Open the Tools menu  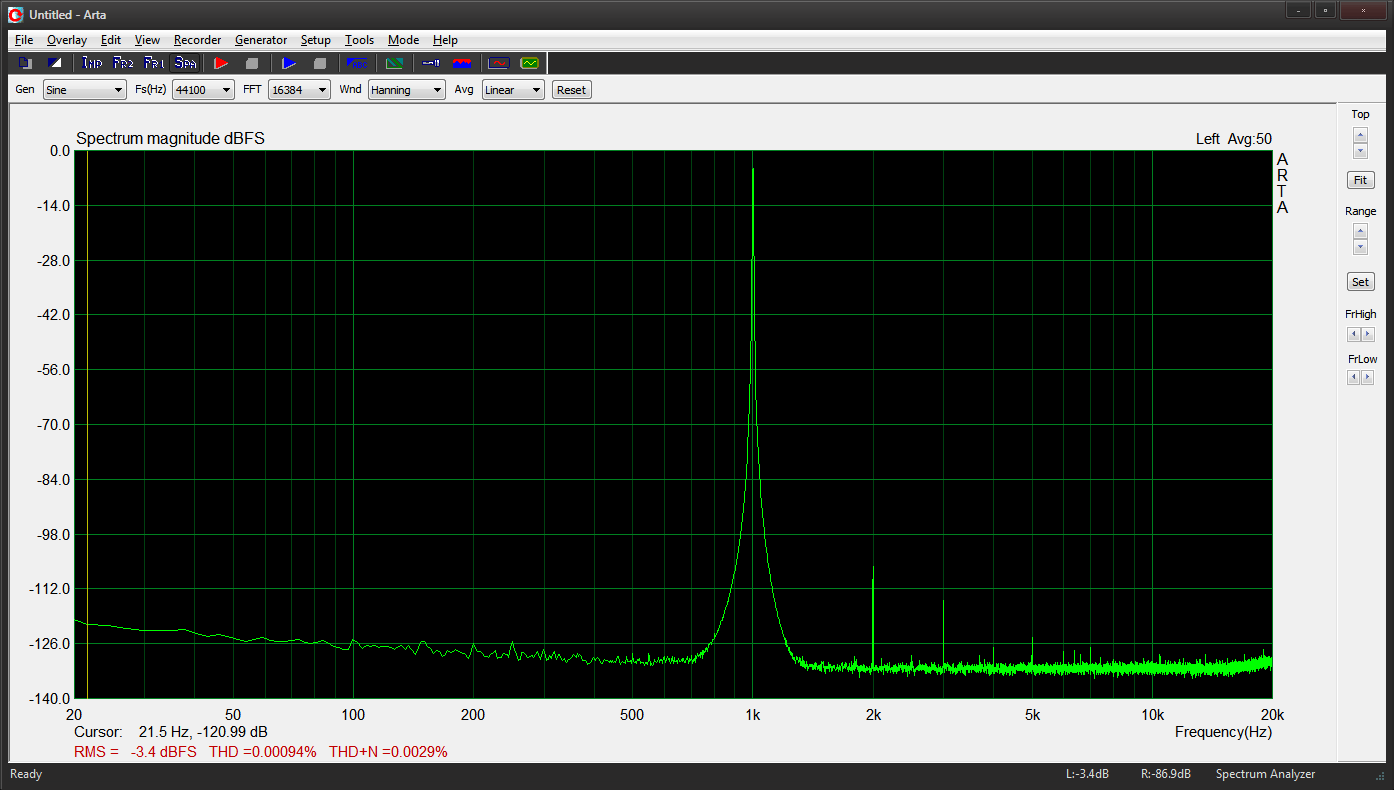pos(359,40)
